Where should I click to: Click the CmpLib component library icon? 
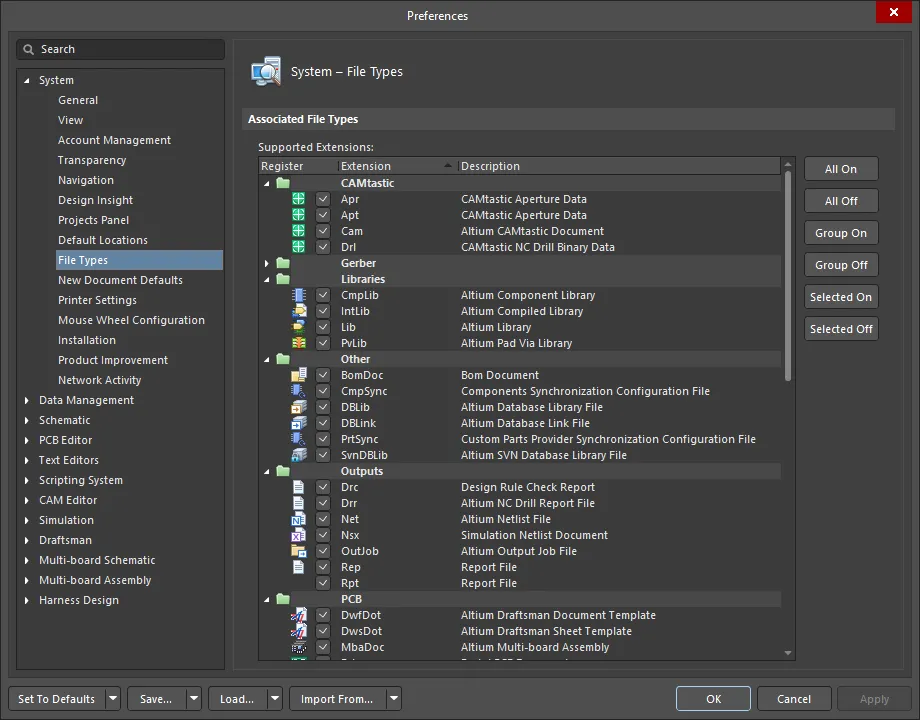(x=299, y=295)
